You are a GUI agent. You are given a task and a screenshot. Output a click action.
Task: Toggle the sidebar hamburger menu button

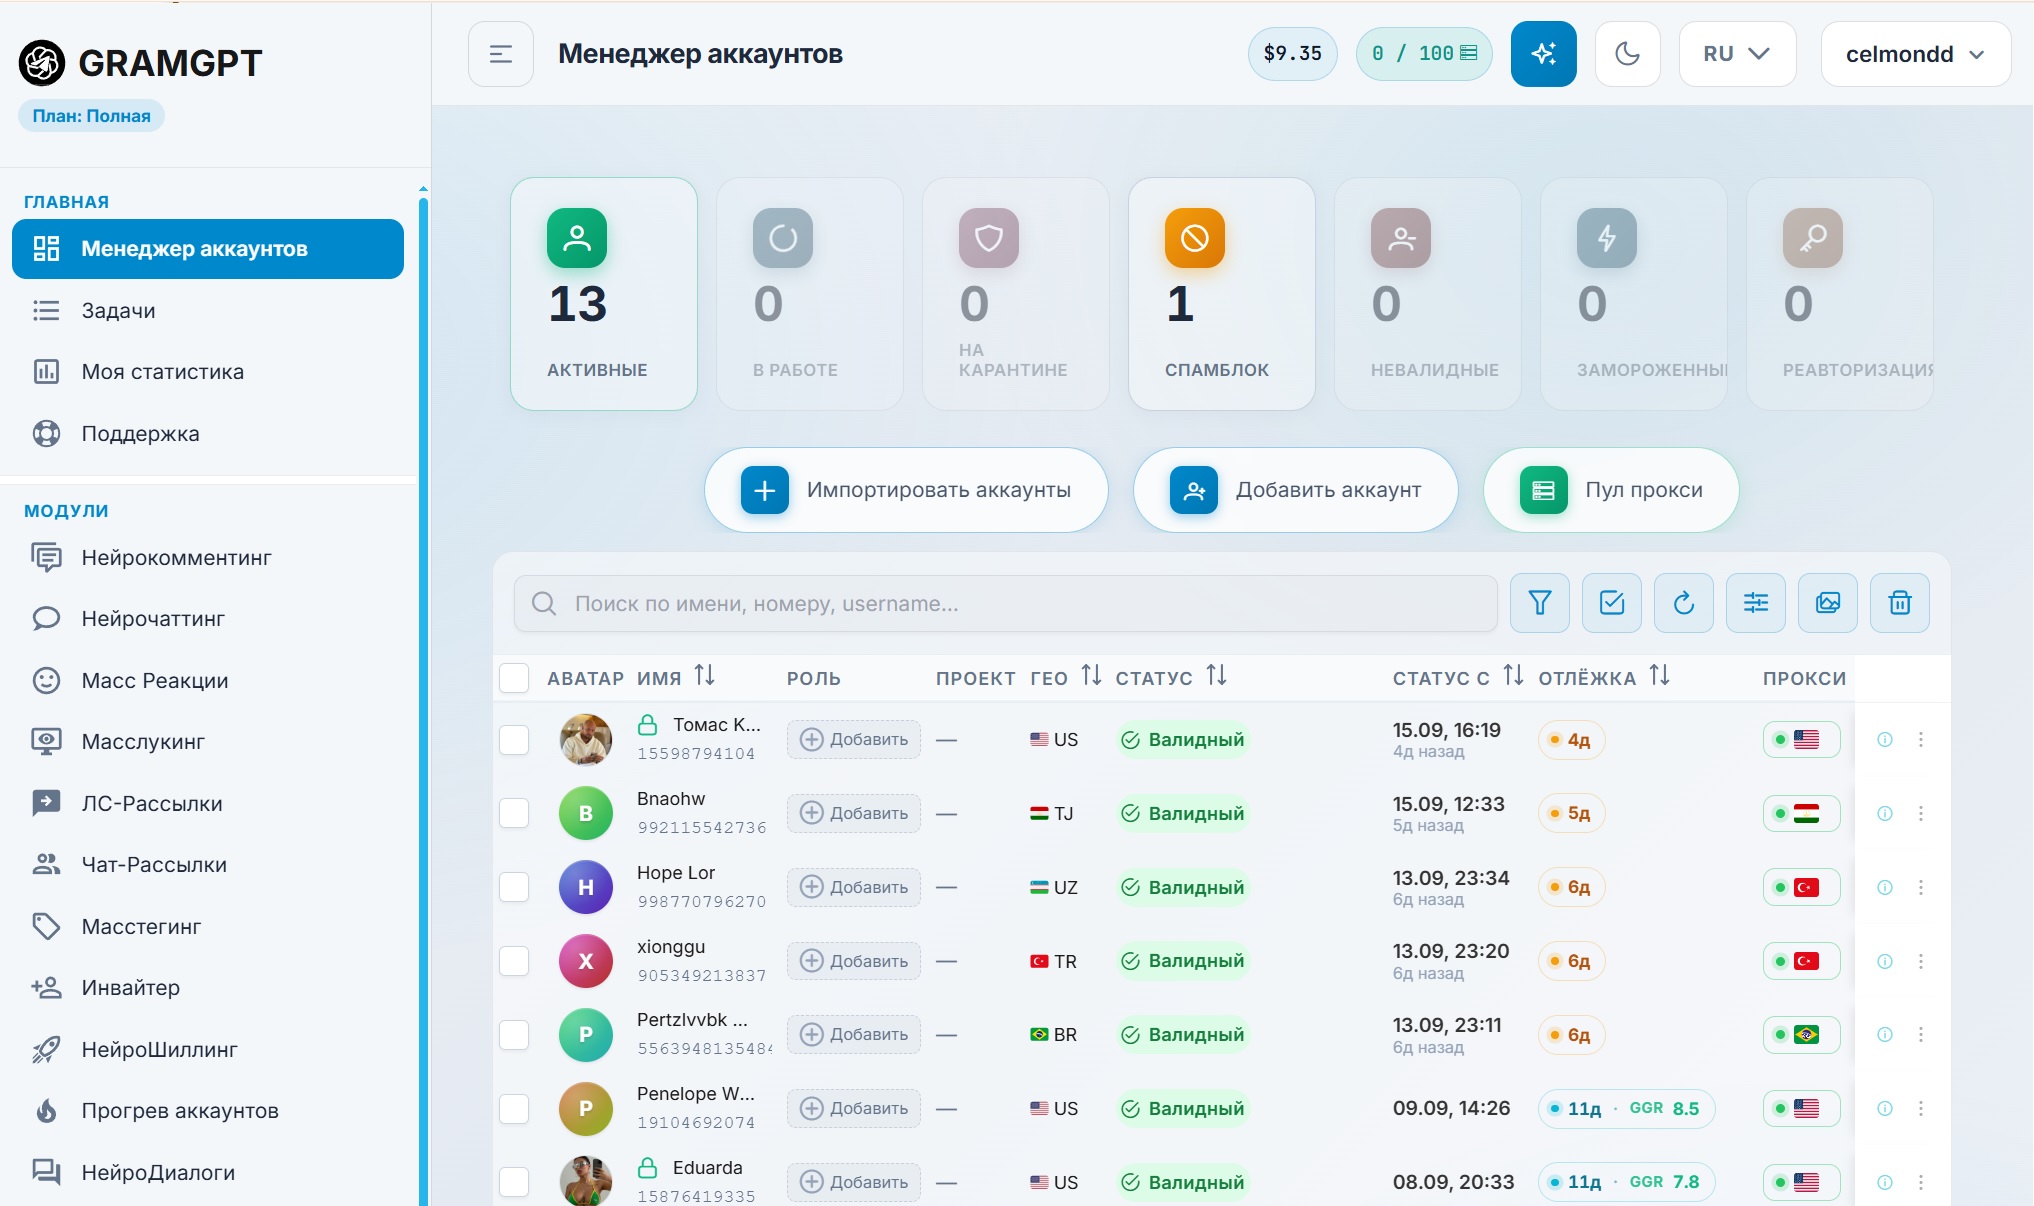[501, 54]
